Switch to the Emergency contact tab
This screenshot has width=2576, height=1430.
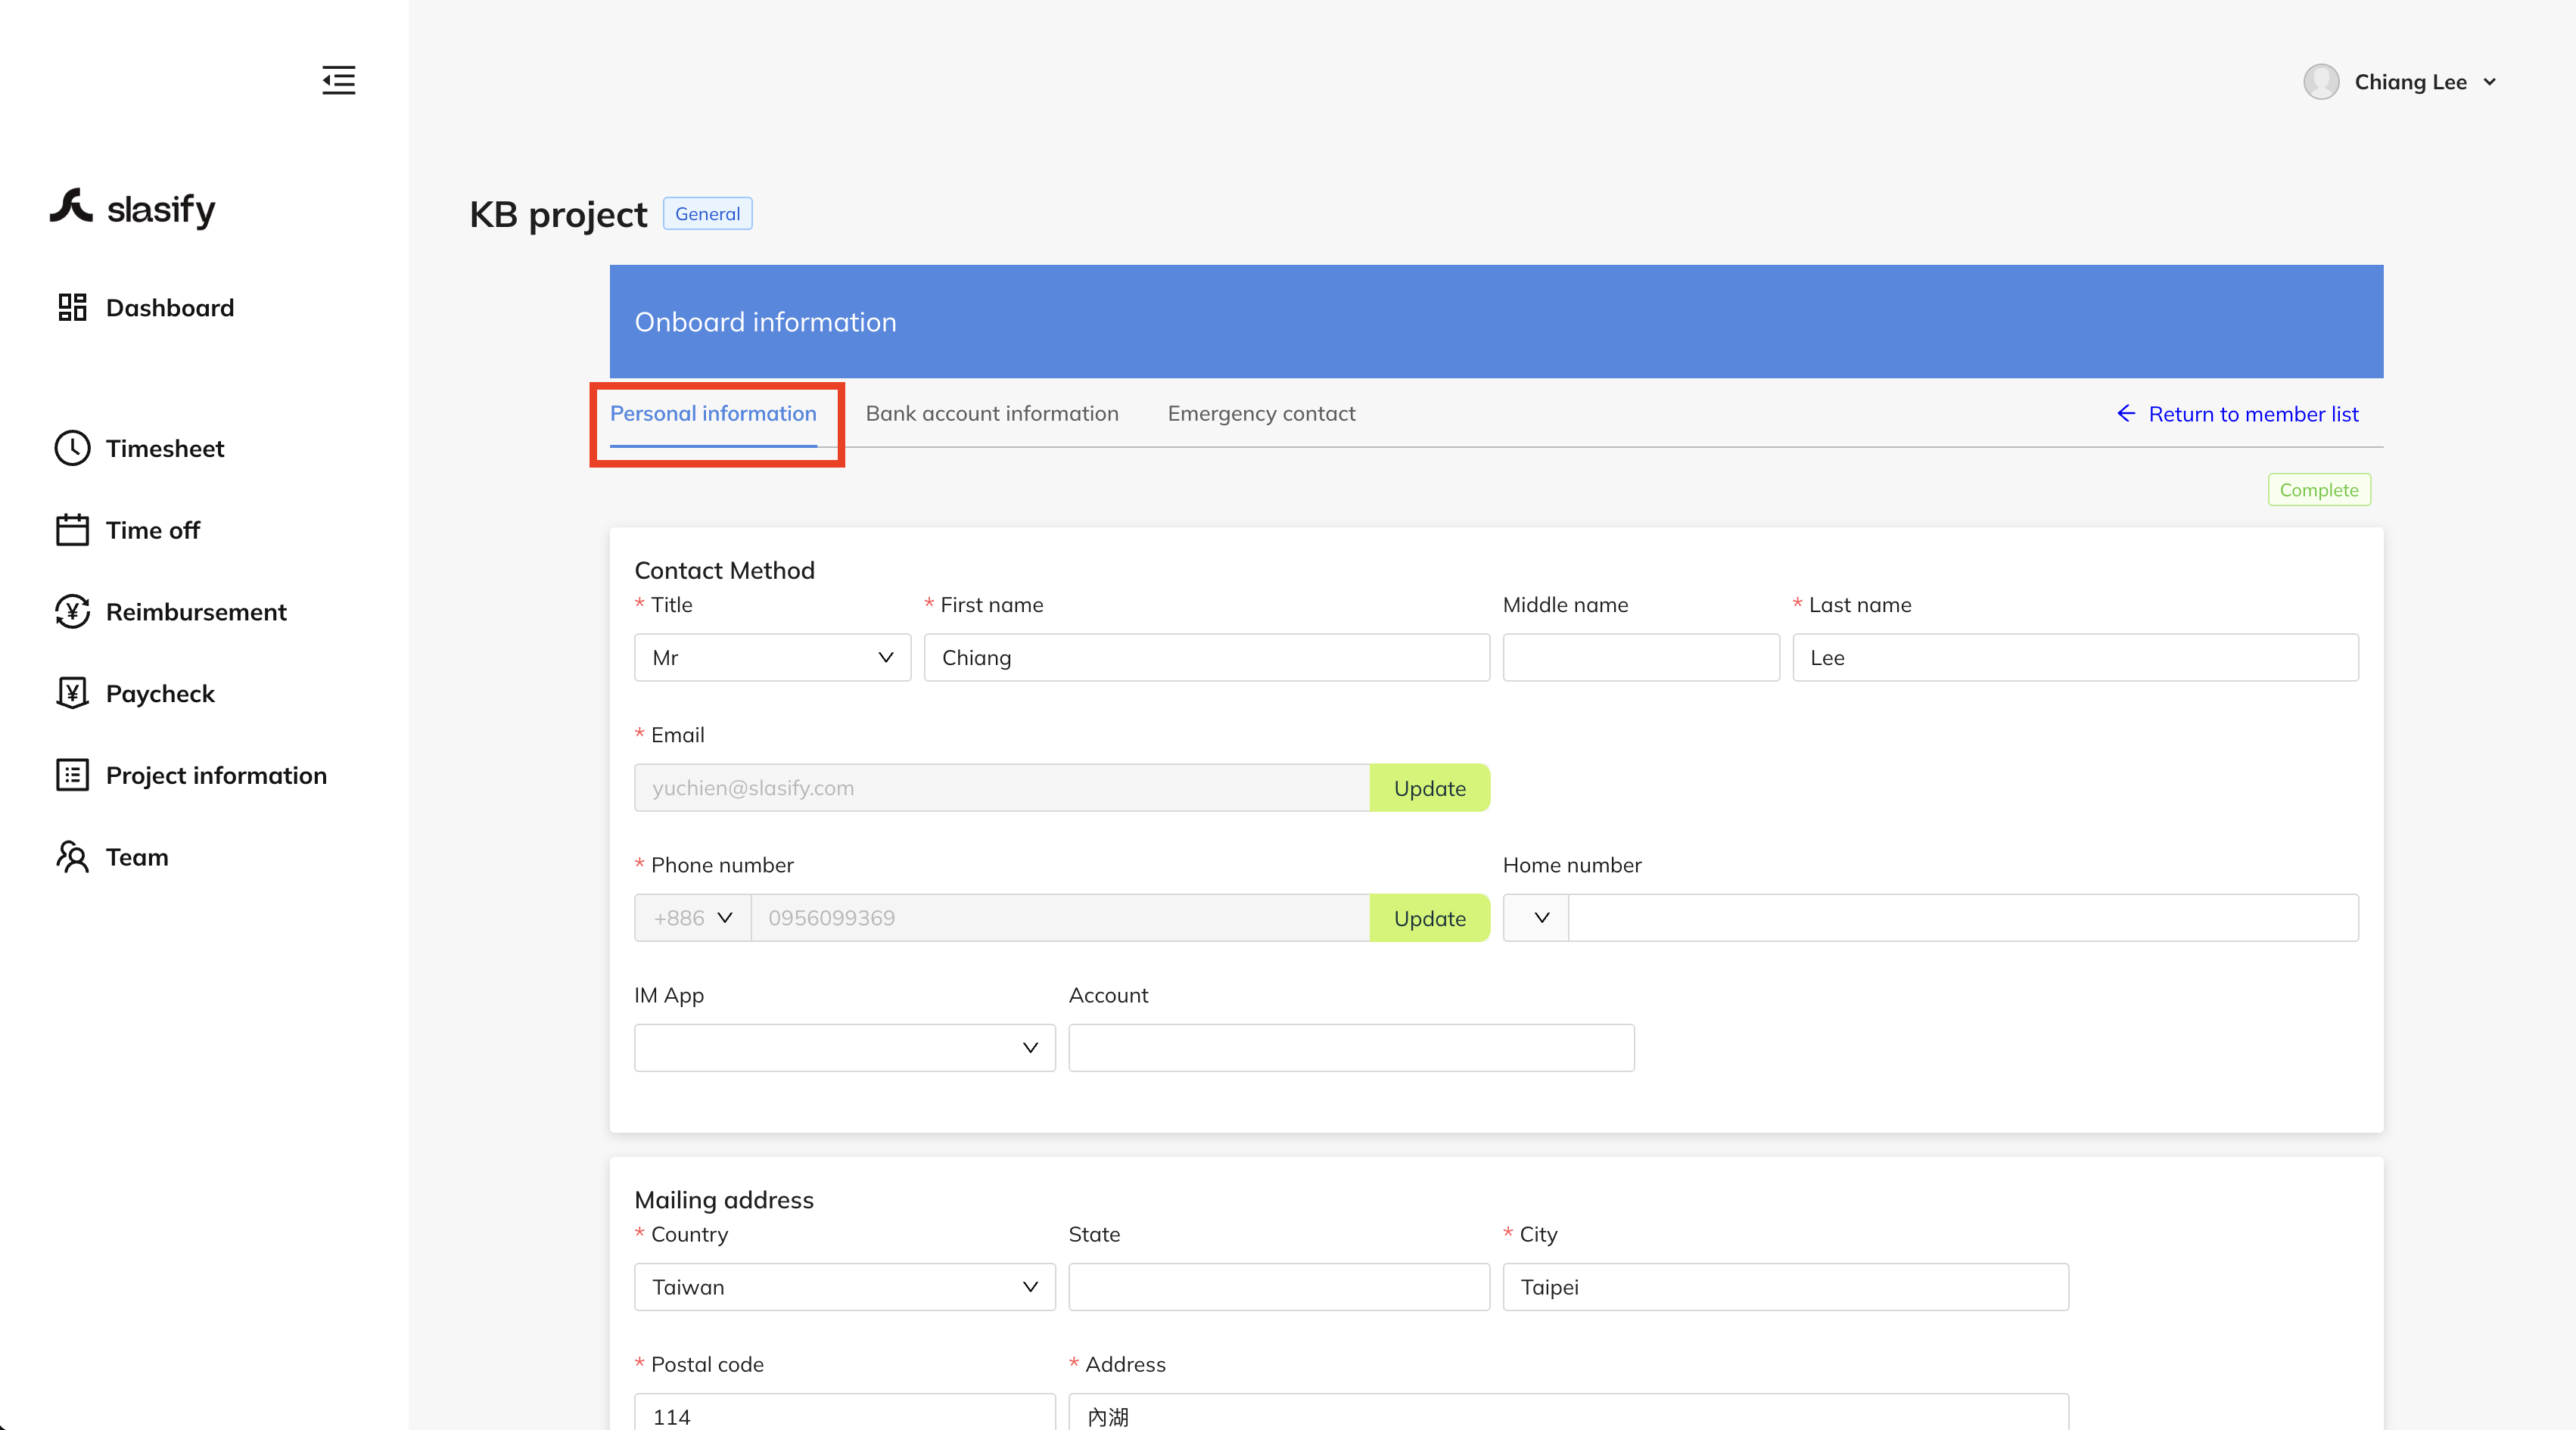(1261, 413)
